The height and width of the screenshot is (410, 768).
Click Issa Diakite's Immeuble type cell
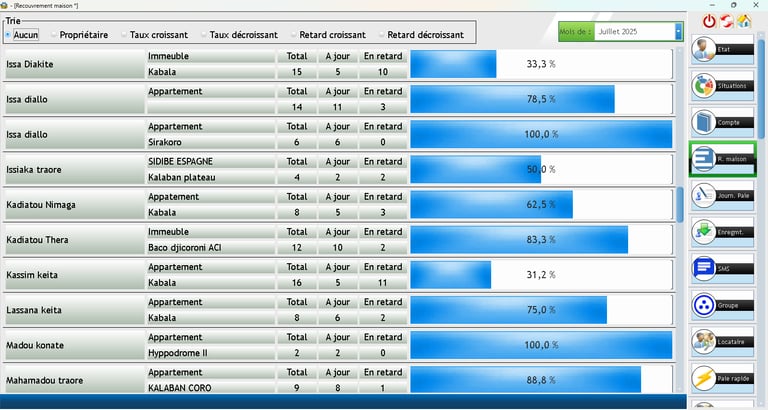click(x=211, y=56)
